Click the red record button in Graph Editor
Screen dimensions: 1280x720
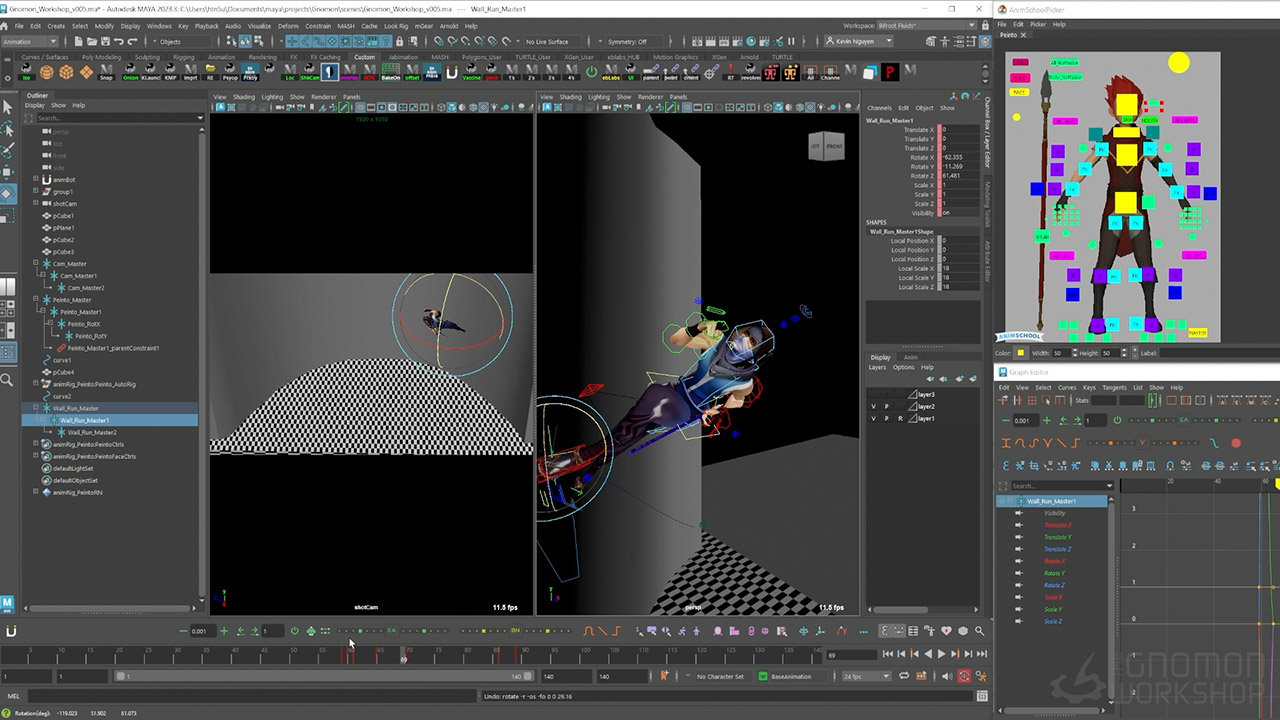click(x=1236, y=443)
